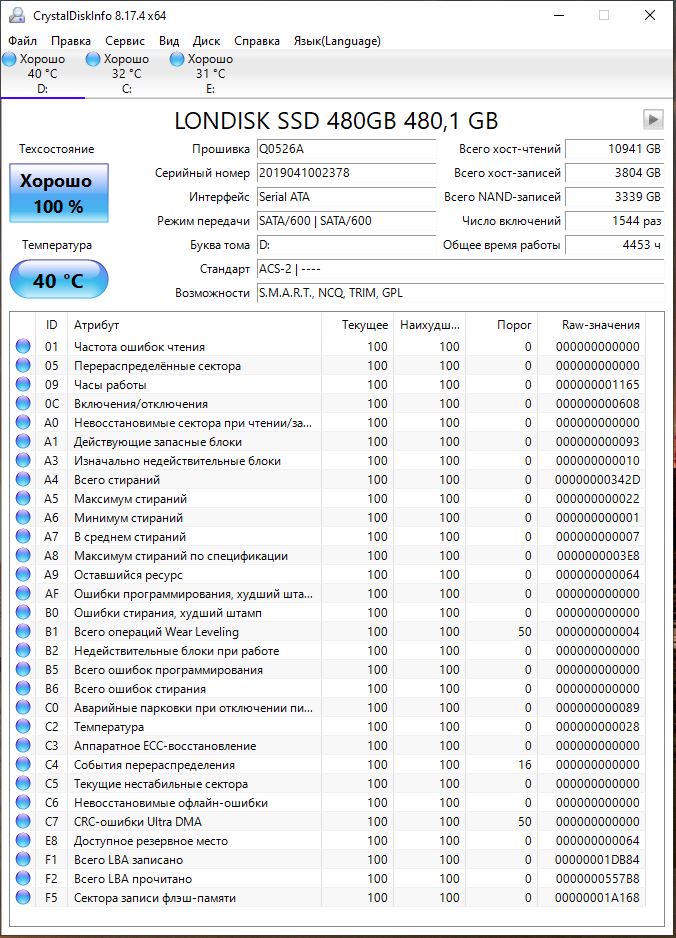Click the status orb of row C2

pos(23,726)
